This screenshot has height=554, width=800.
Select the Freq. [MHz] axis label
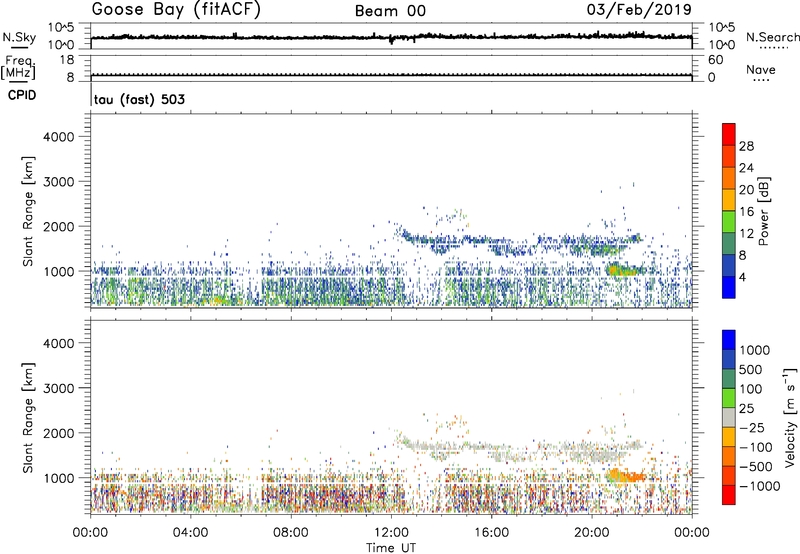[18, 68]
